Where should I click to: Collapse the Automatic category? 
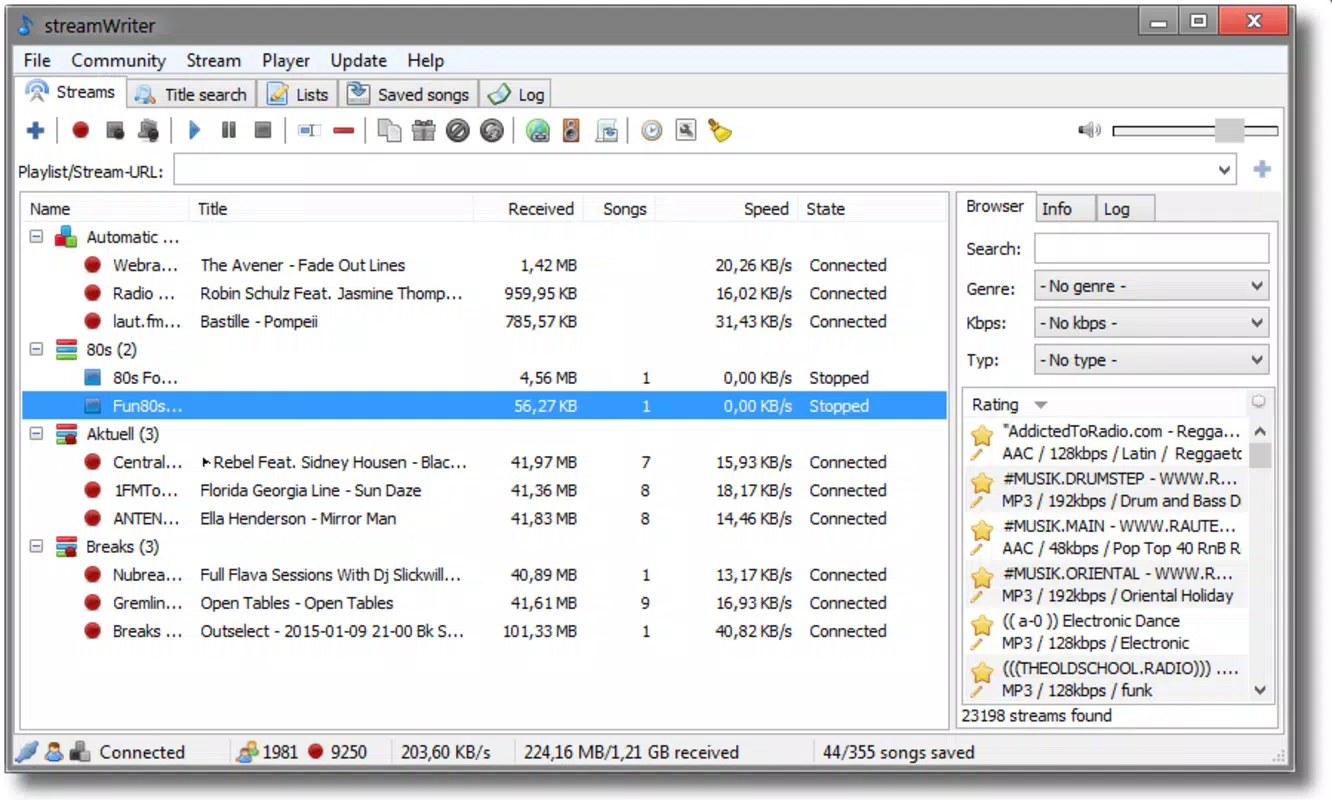[x=36, y=237]
